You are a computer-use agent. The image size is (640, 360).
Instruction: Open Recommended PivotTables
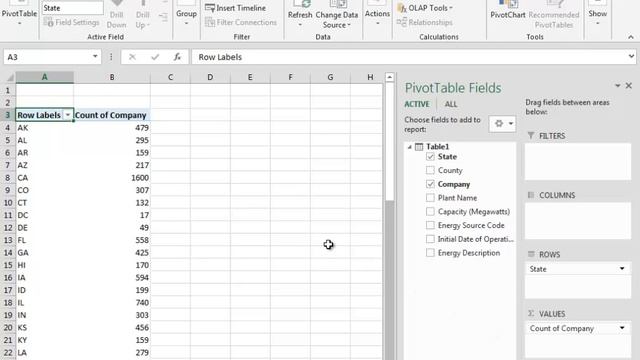pyautogui.click(x=553, y=16)
